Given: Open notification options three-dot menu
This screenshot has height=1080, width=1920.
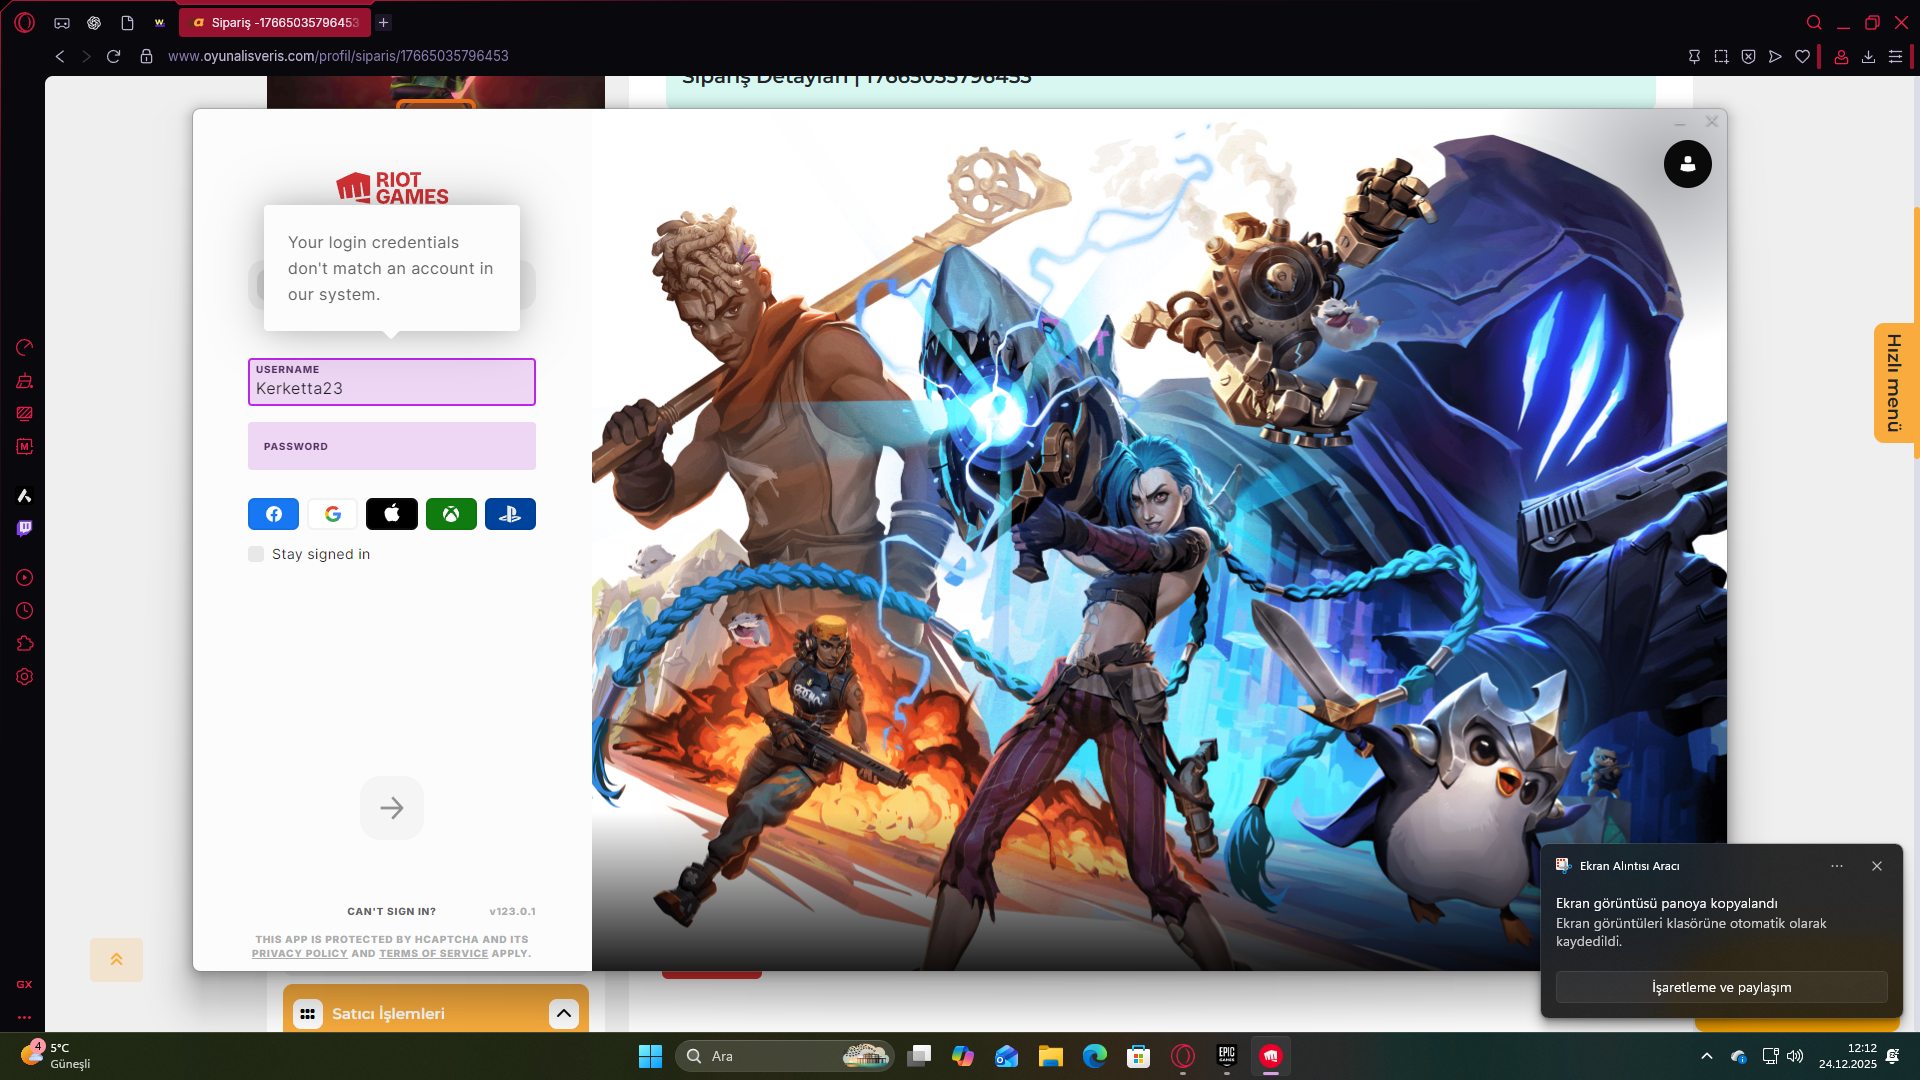Looking at the screenshot, I should point(1837,866).
